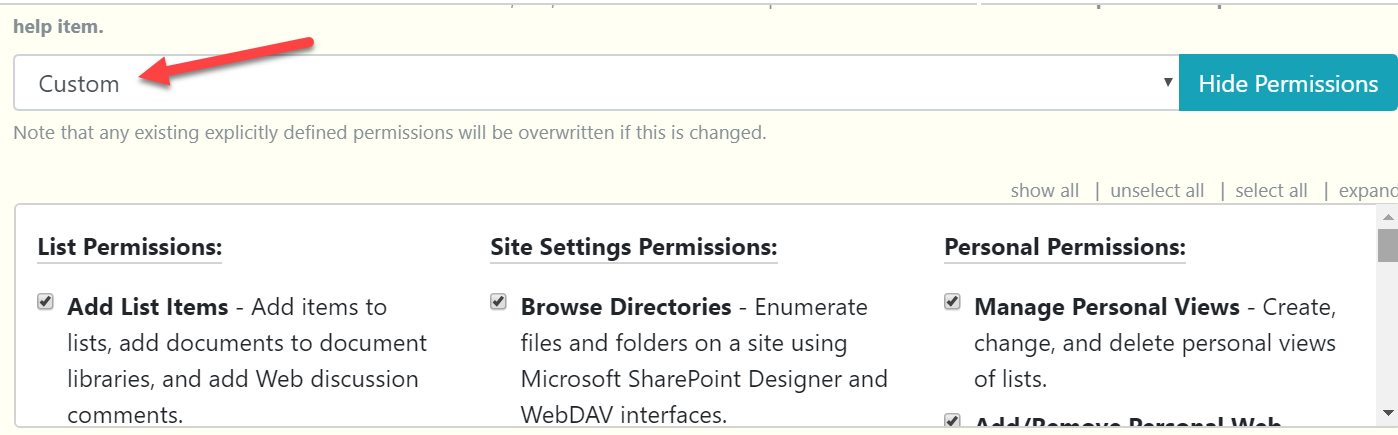Click the Site Settings Permissions heading
1398x435 pixels.
click(634, 247)
